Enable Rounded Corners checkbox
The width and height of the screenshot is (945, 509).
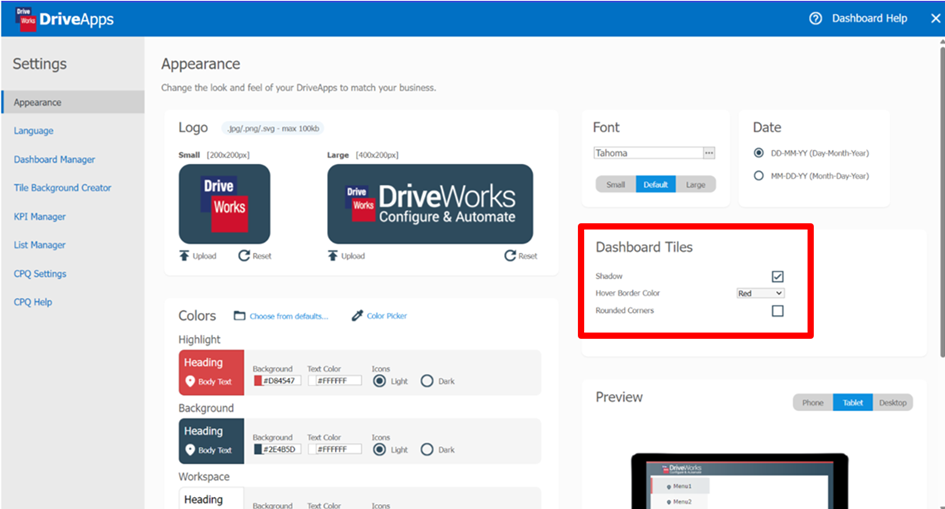coord(777,311)
